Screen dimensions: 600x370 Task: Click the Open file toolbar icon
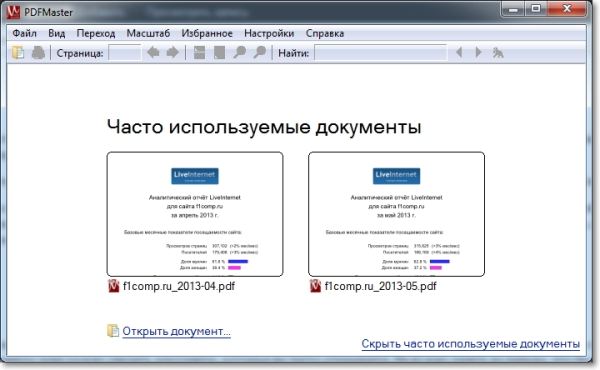pyautogui.click(x=18, y=52)
